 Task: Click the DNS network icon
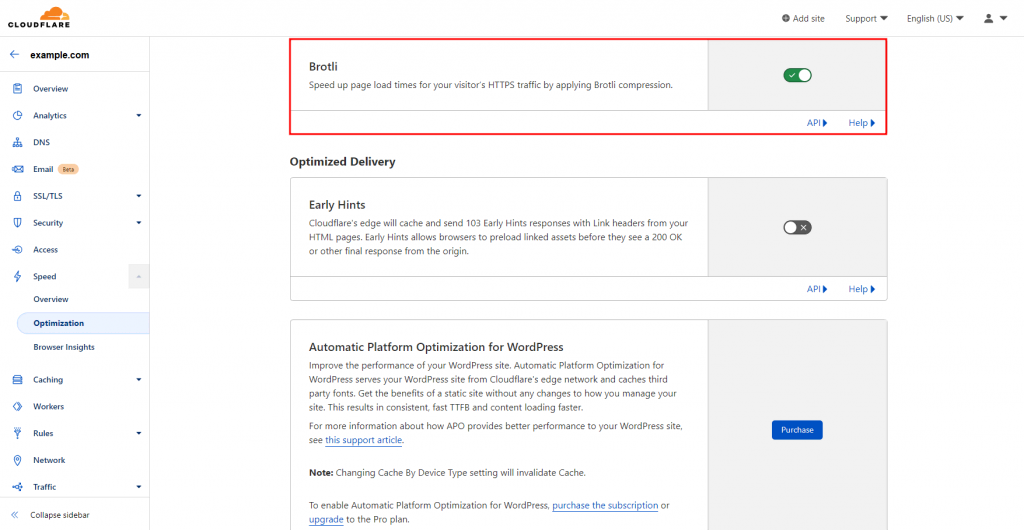18,142
